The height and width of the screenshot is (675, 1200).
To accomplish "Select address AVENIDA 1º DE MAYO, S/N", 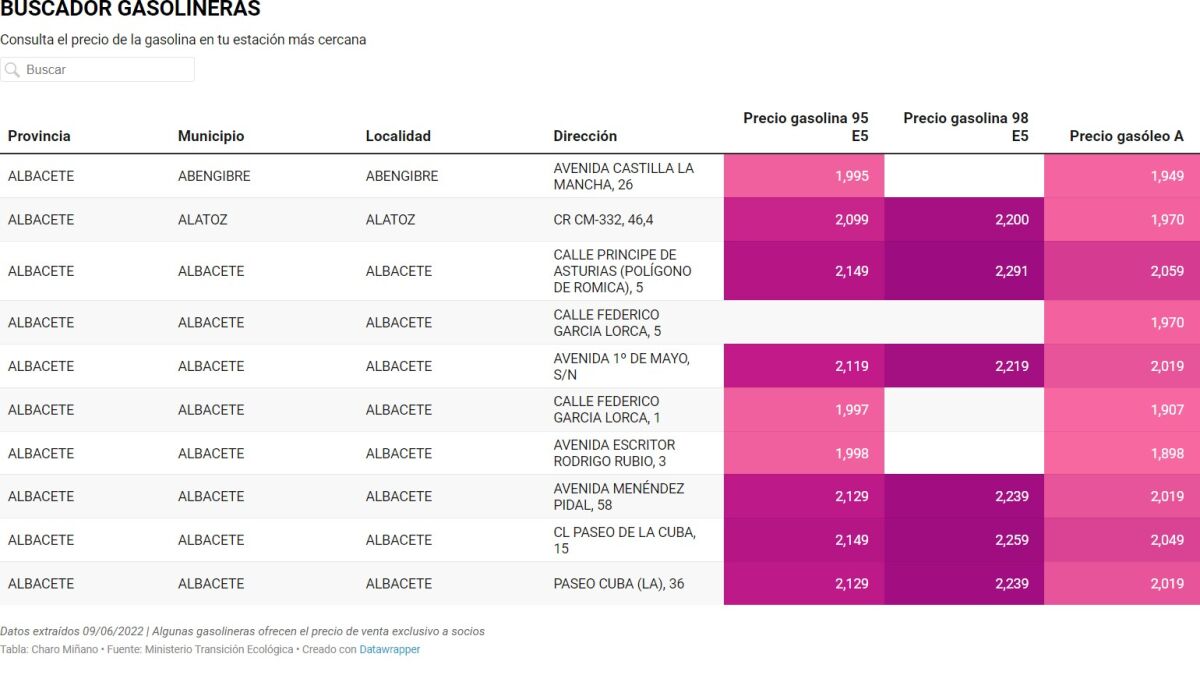I will point(622,366).
